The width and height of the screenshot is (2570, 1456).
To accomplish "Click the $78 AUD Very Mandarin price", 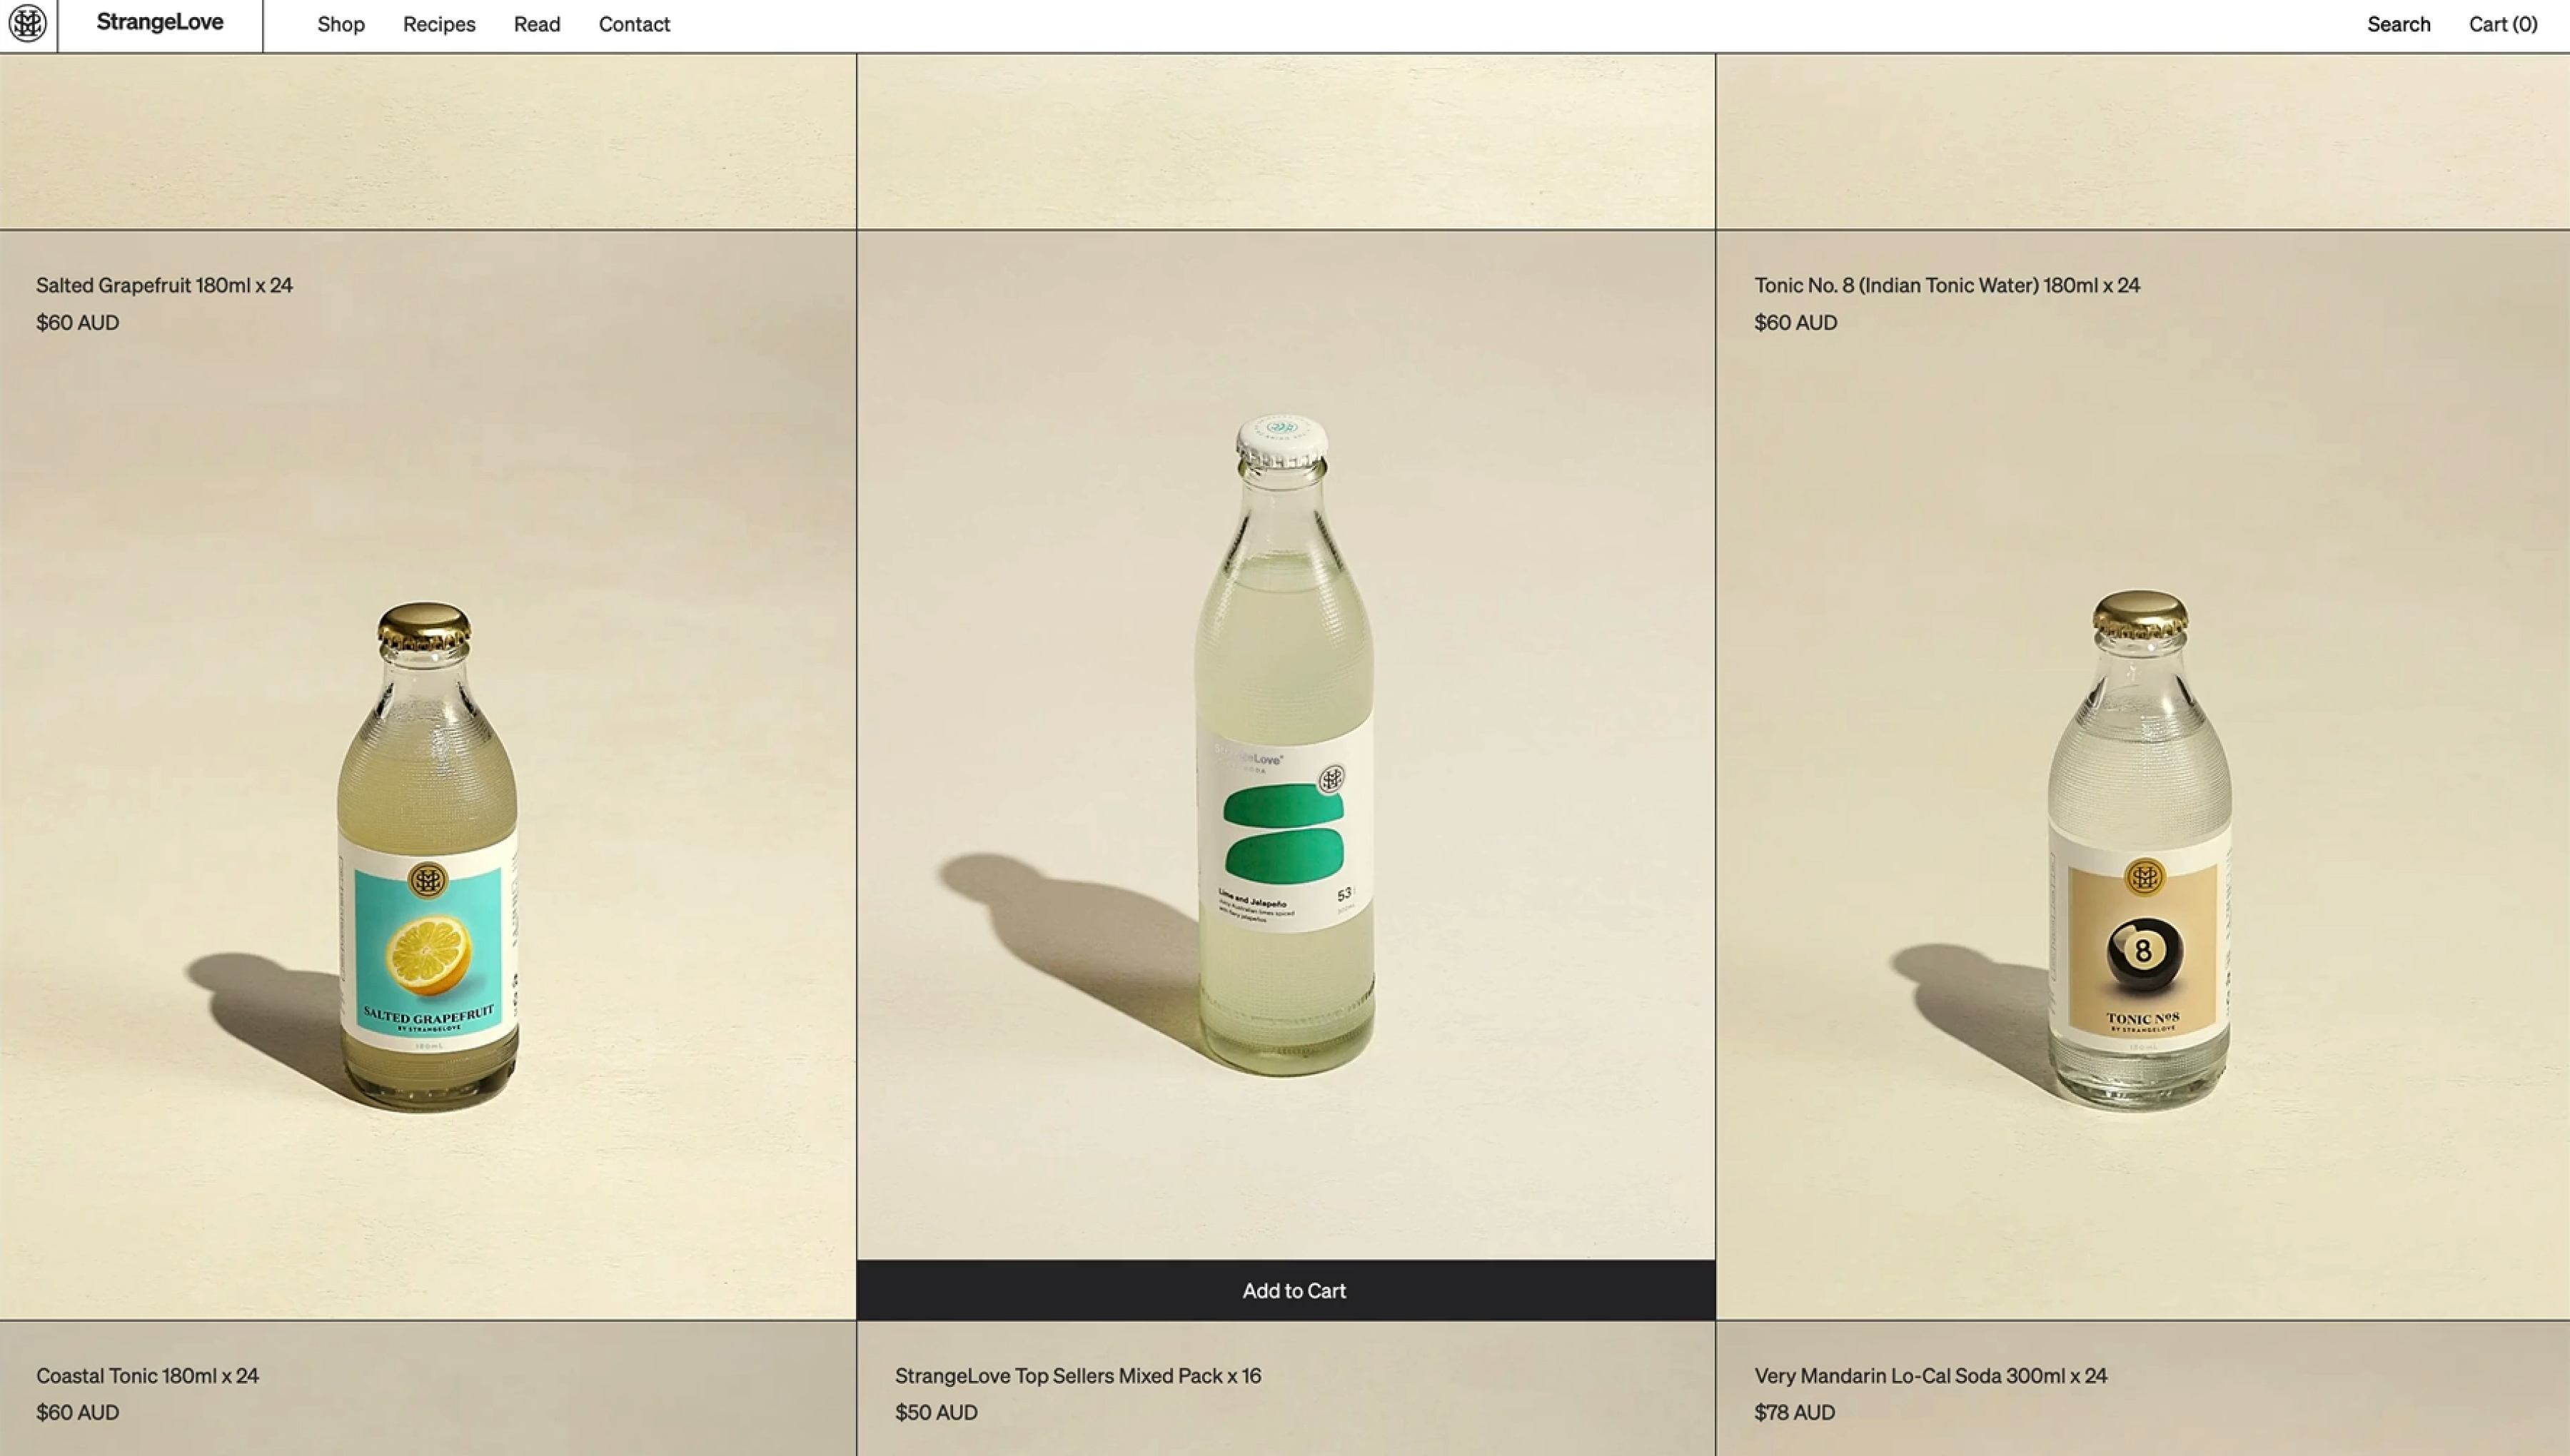I will (1795, 1412).
